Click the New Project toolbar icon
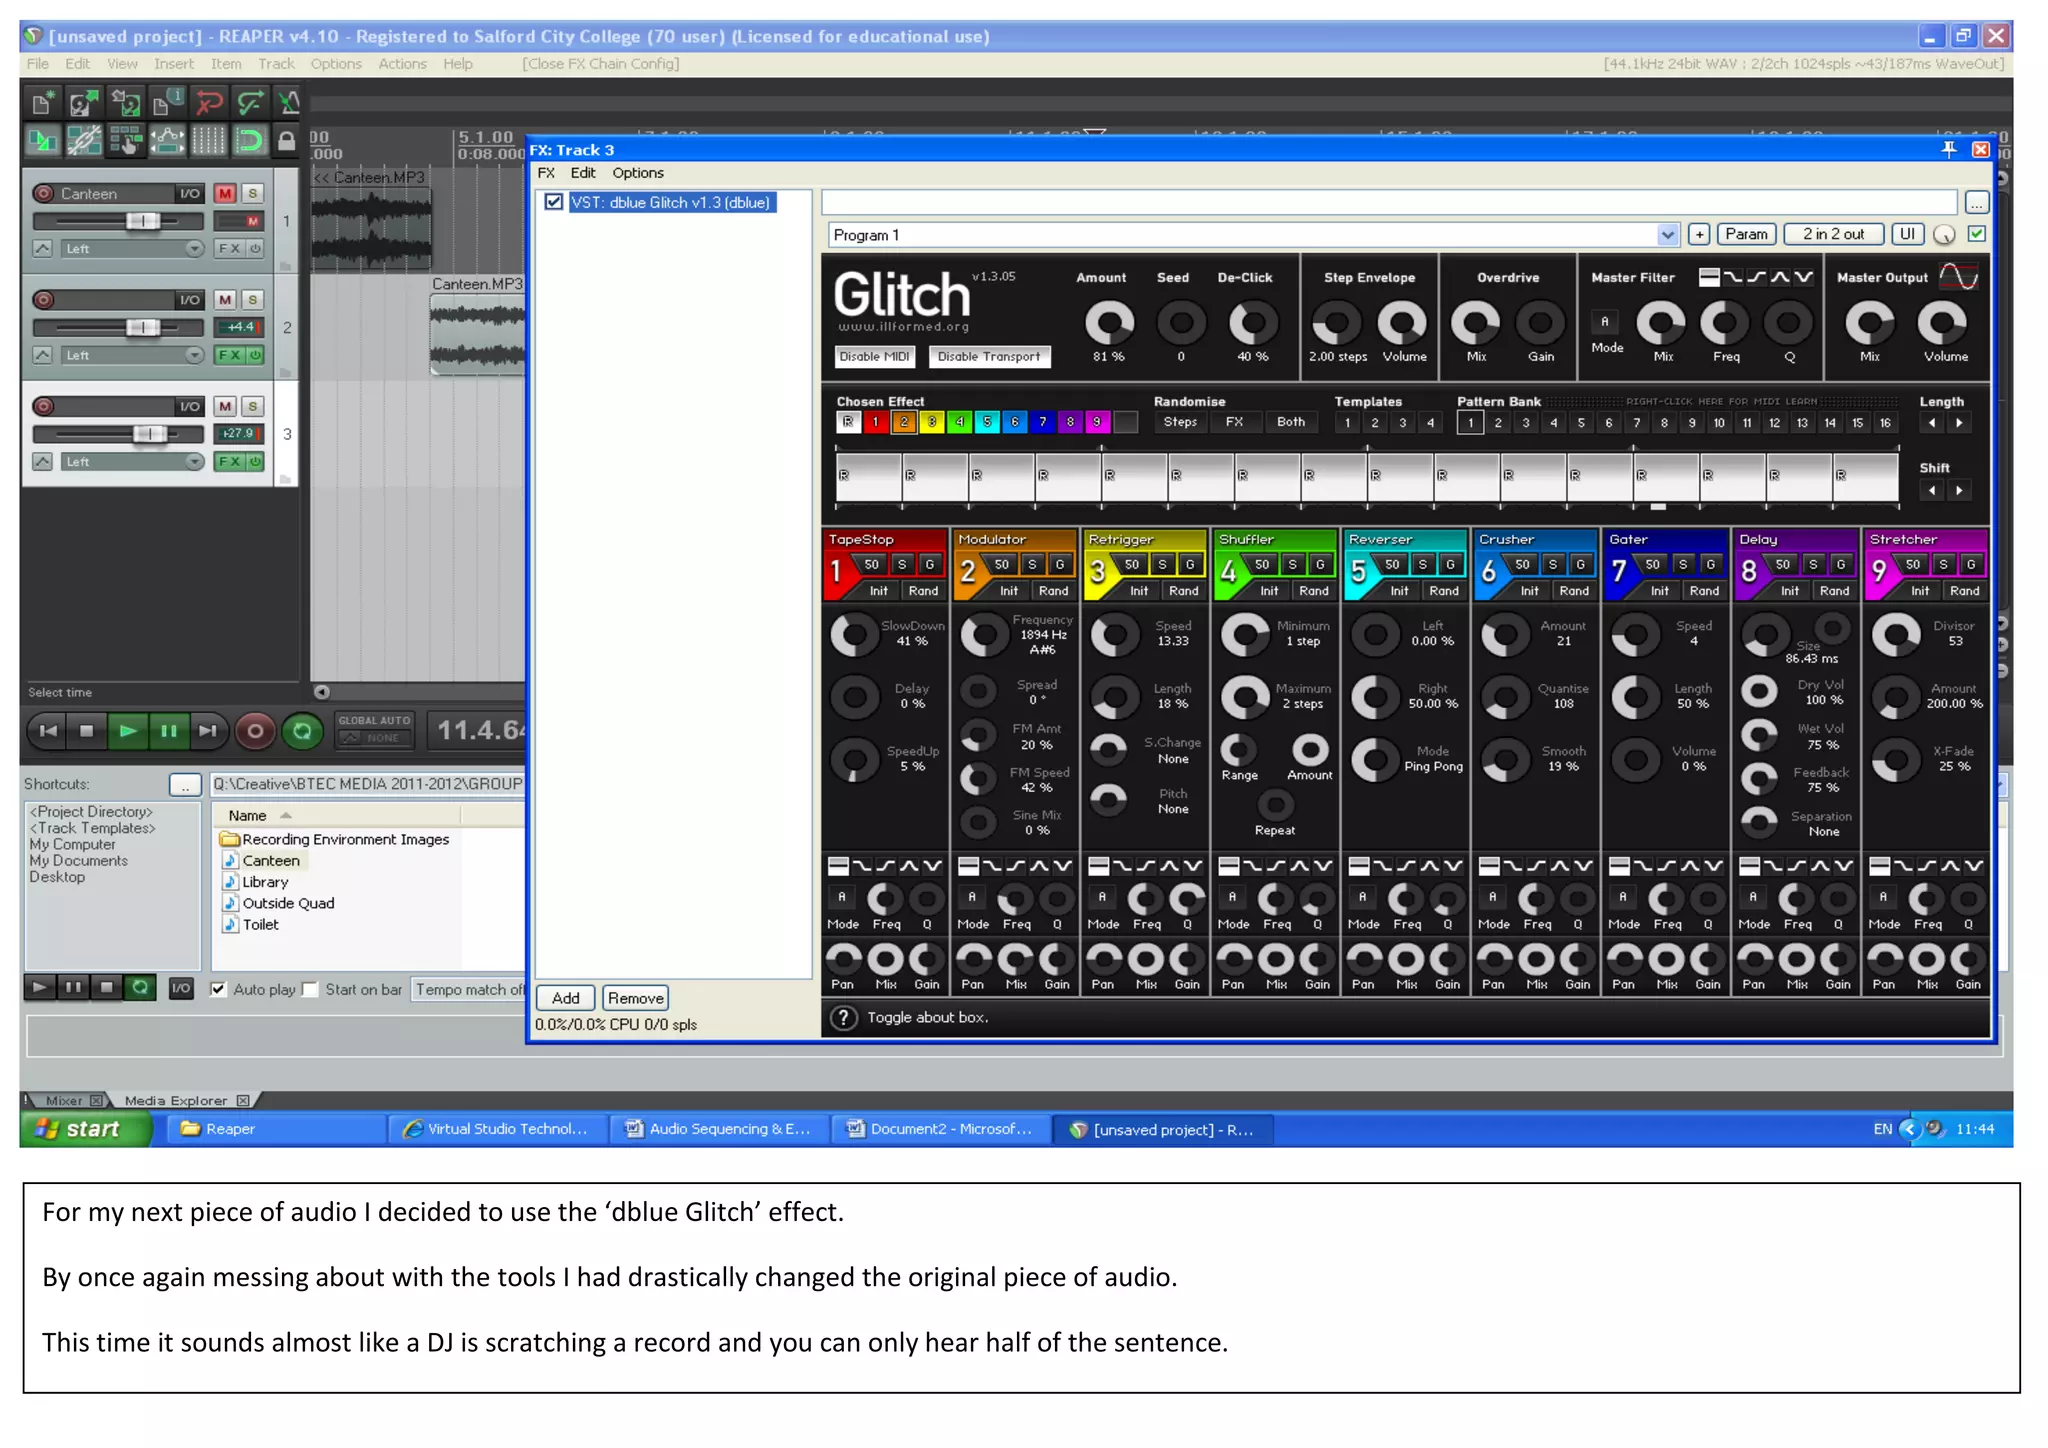Image resolution: width=2048 pixels, height=1448 pixels. coord(42,103)
